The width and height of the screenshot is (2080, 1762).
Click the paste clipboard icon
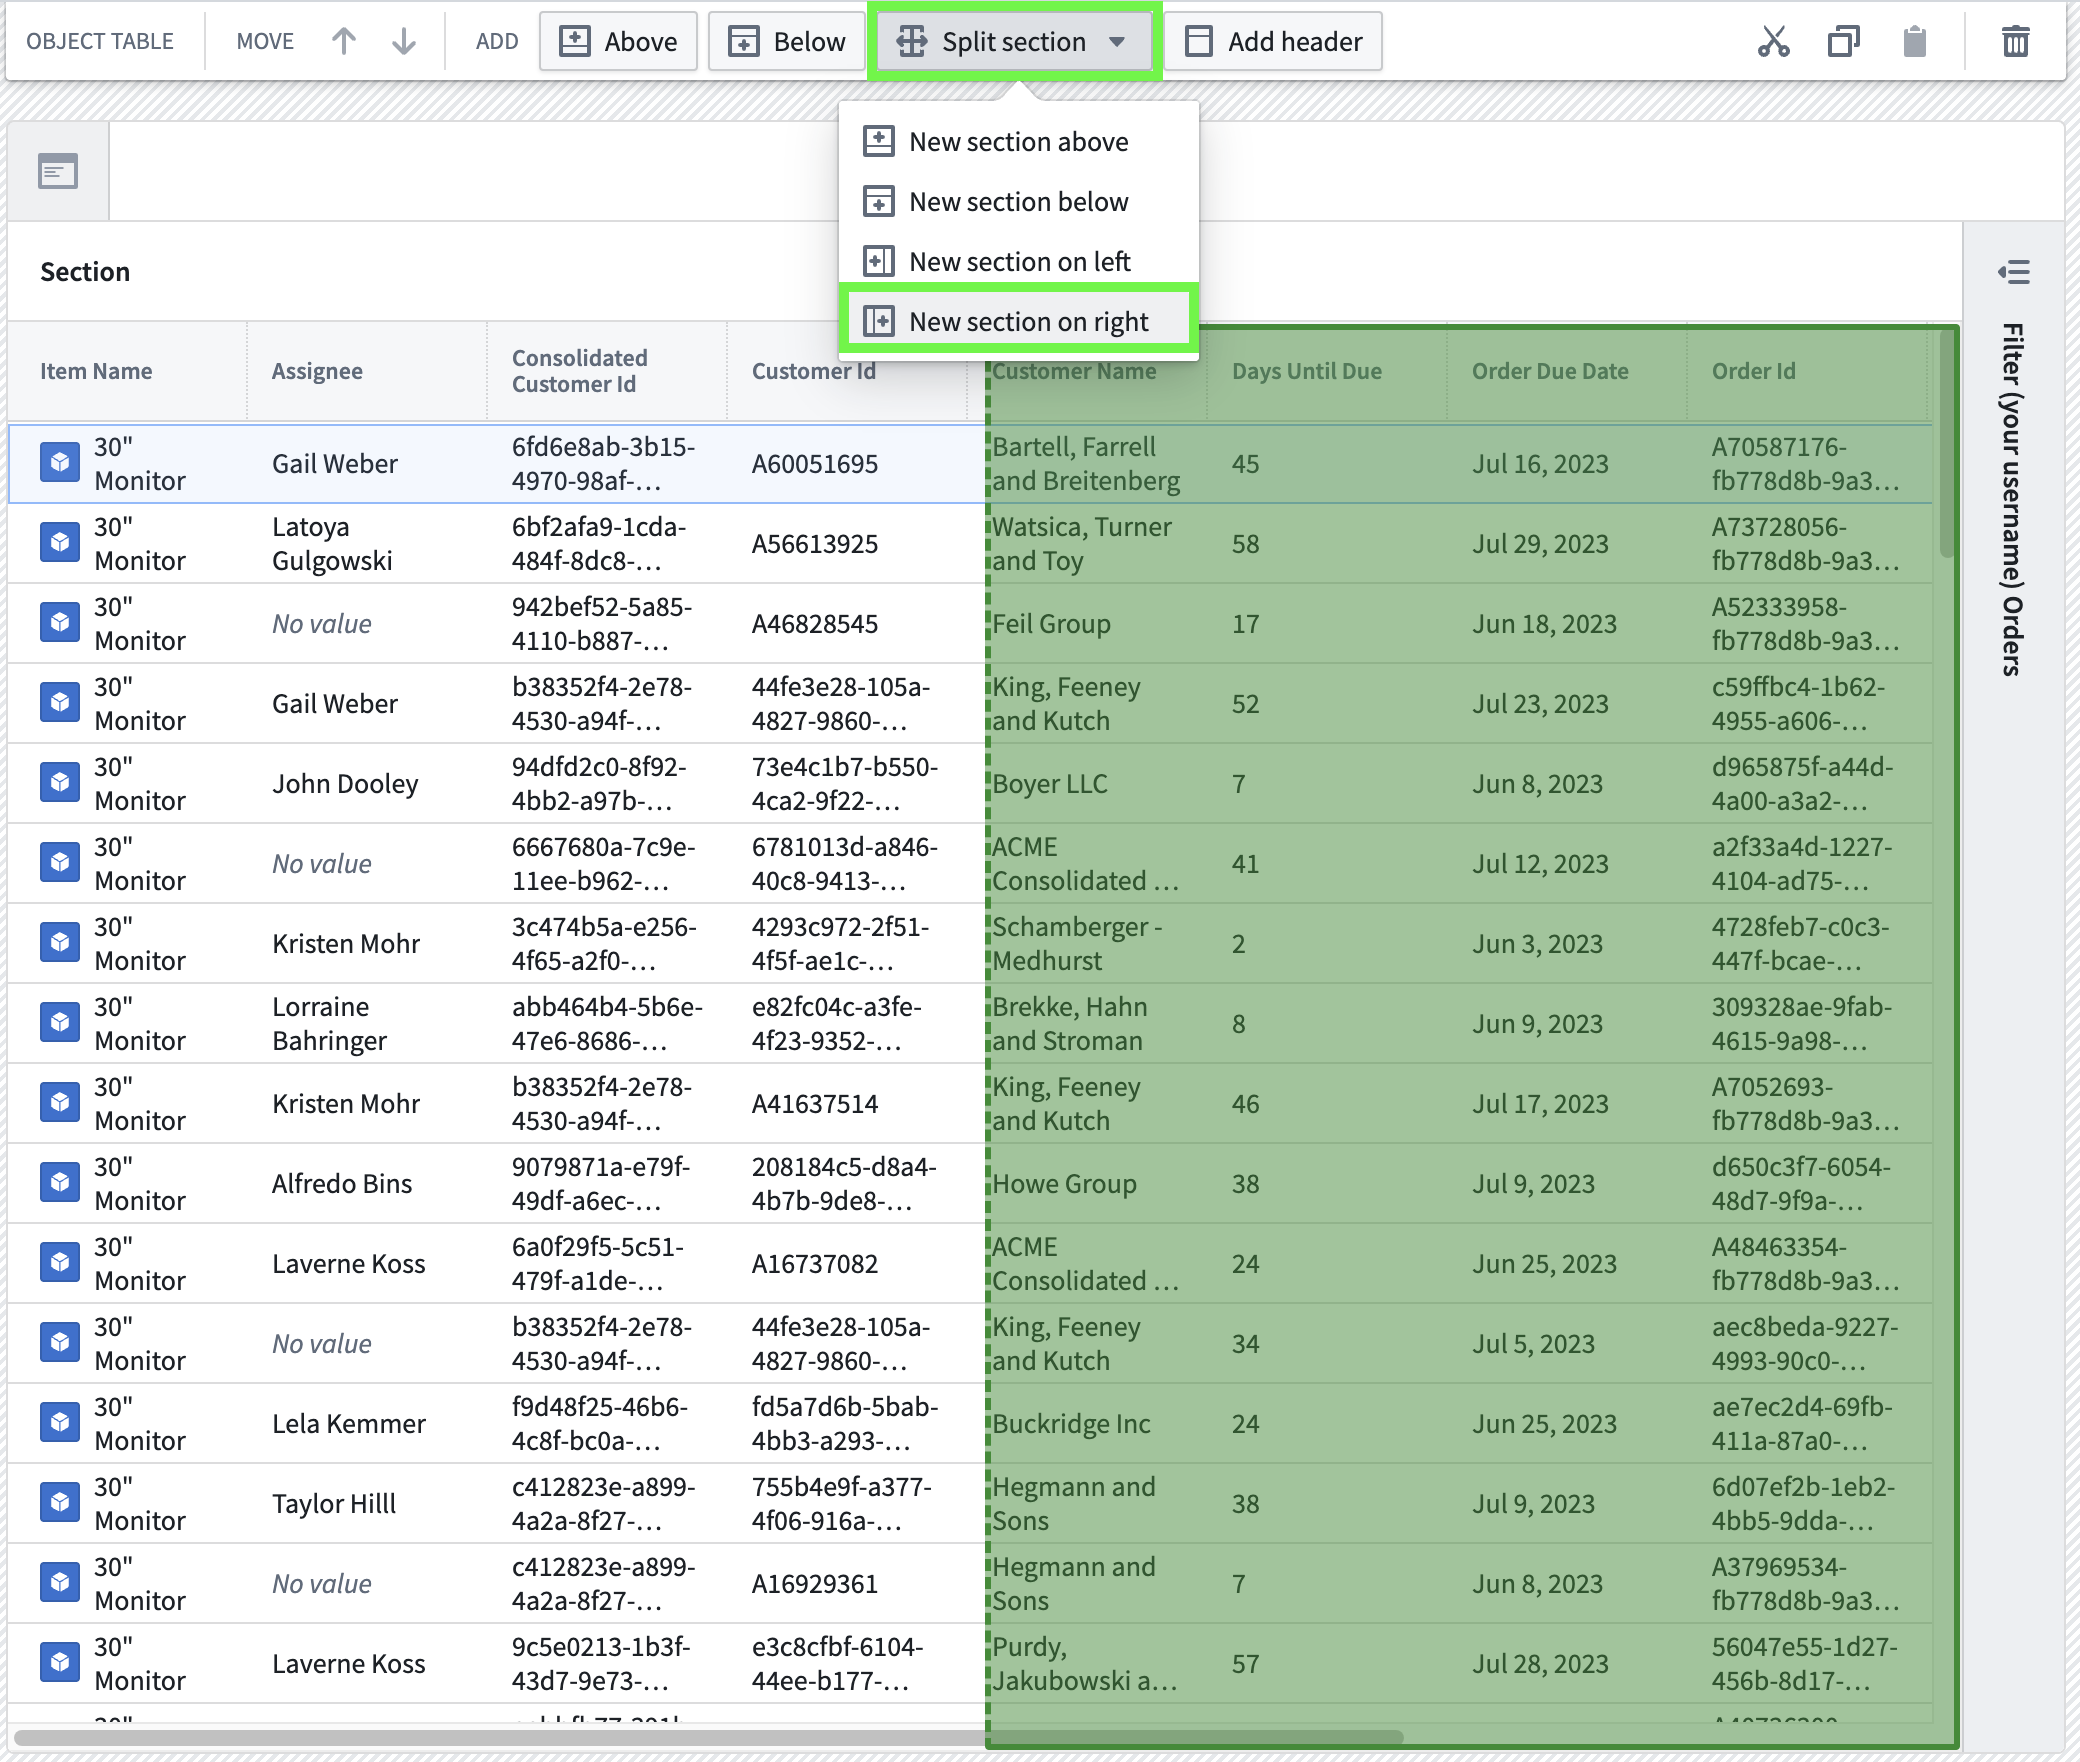(x=1915, y=41)
